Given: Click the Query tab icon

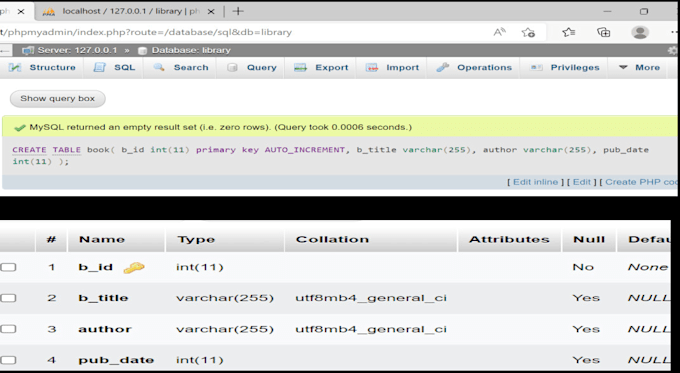Looking at the screenshot, I should 232,68.
